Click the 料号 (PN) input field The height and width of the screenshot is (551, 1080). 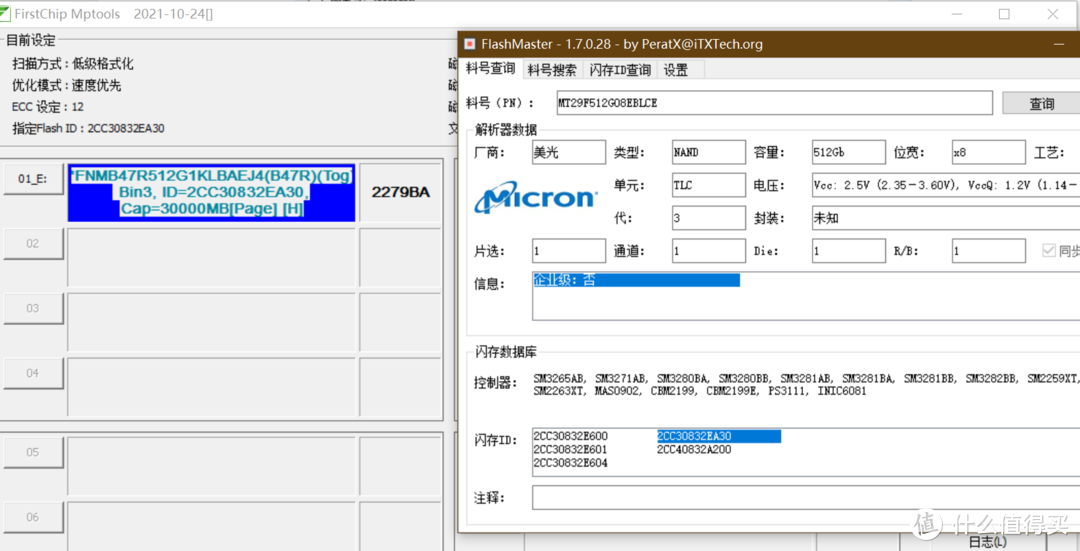[774, 103]
